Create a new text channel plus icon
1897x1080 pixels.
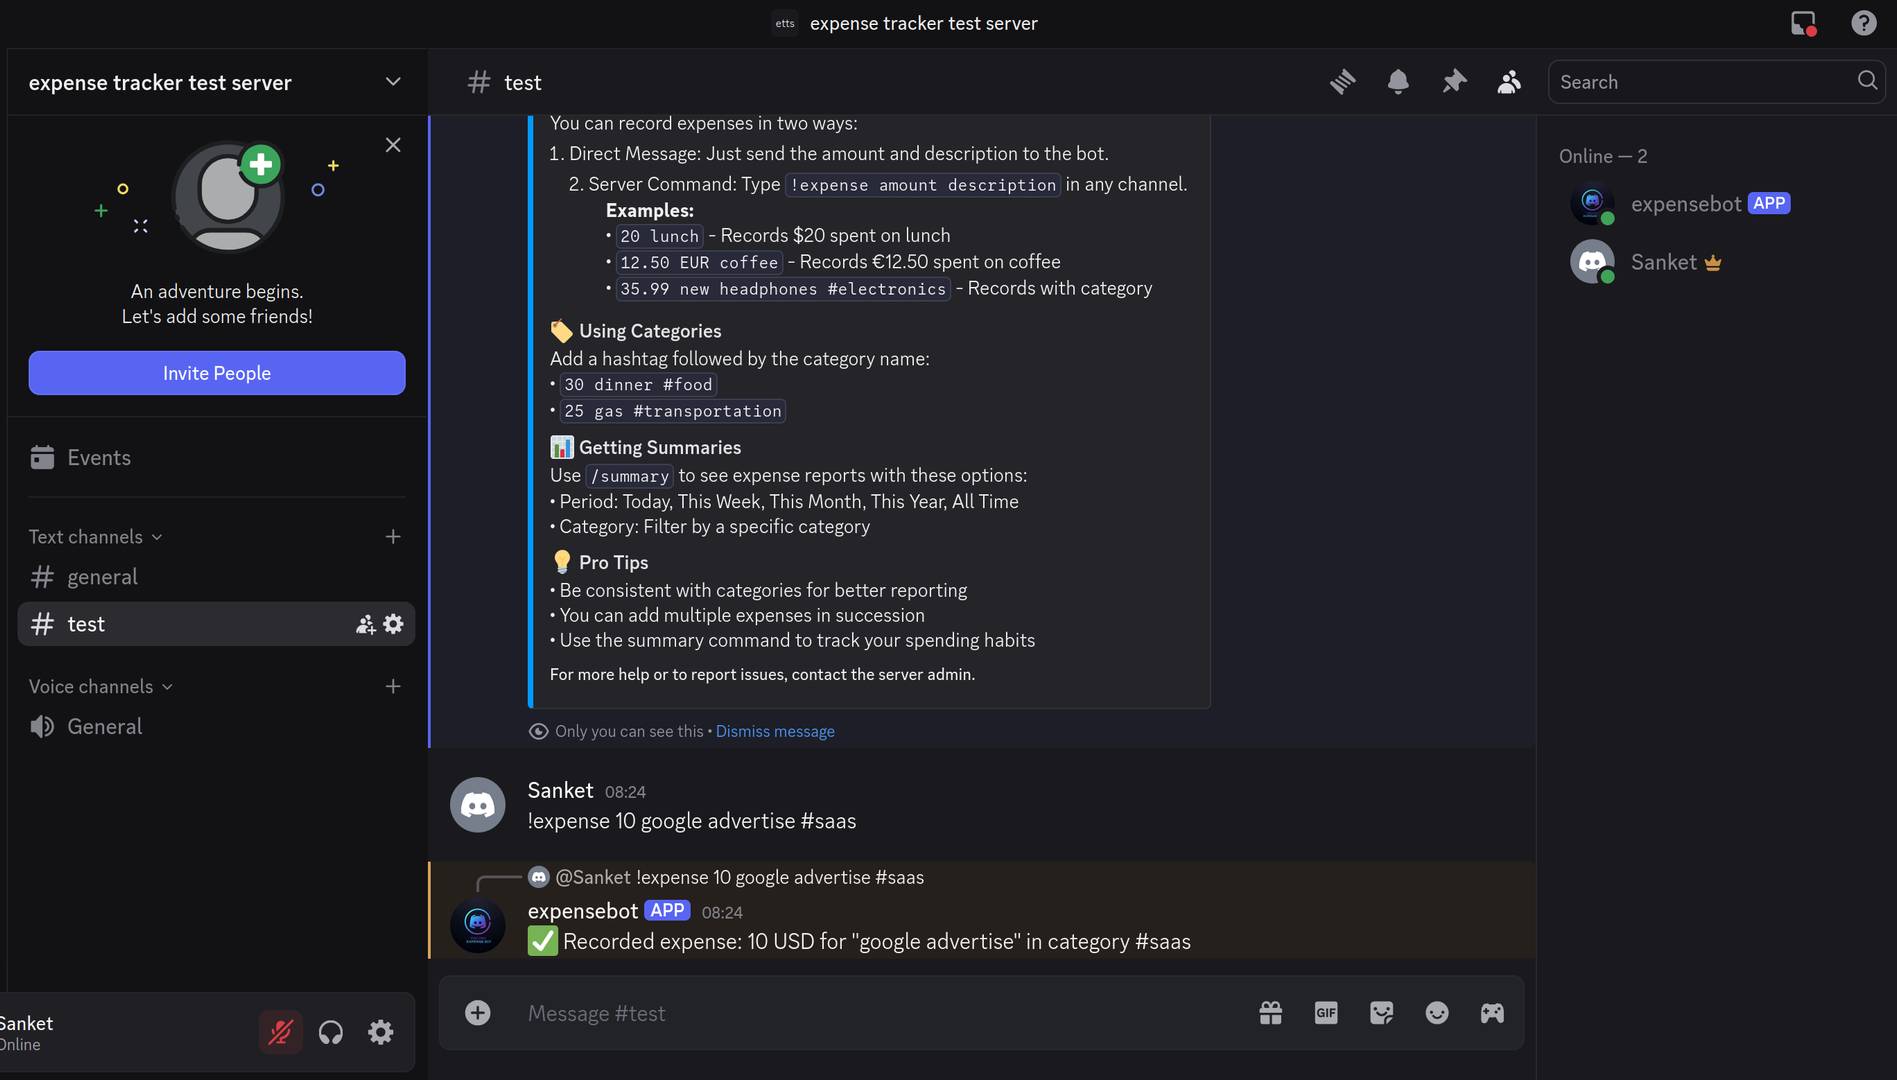pyautogui.click(x=393, y=537)
